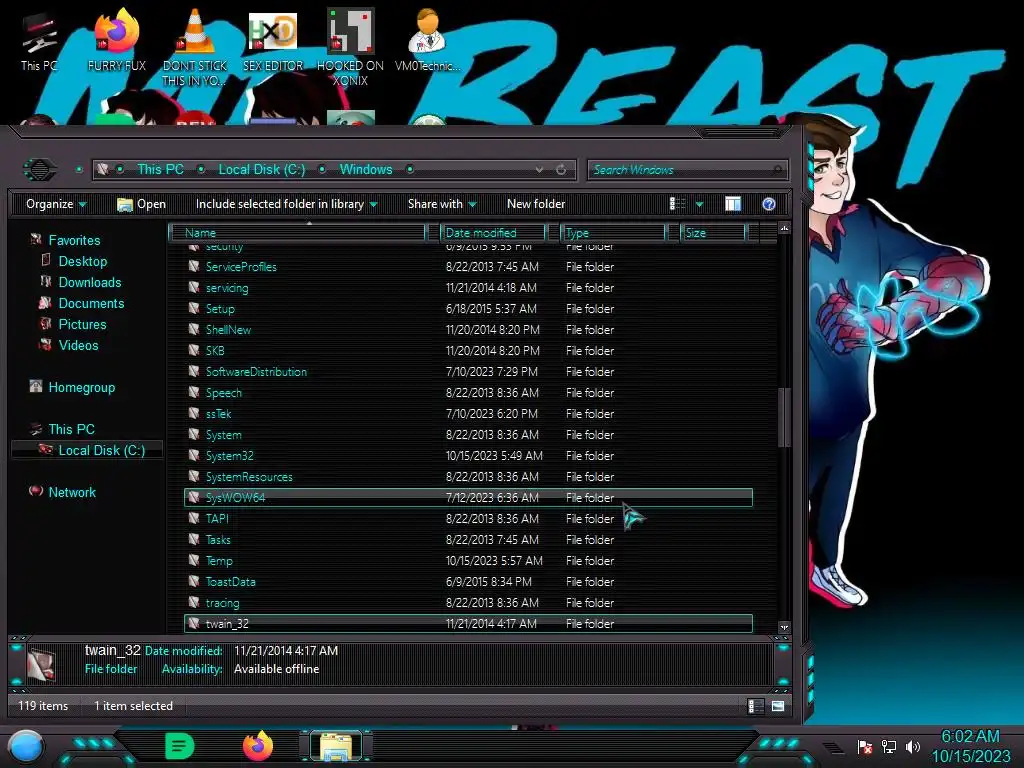This screenshot has height=768, width=1024.
Task: Open Documents in navigation pane
Action: [91, 303]
